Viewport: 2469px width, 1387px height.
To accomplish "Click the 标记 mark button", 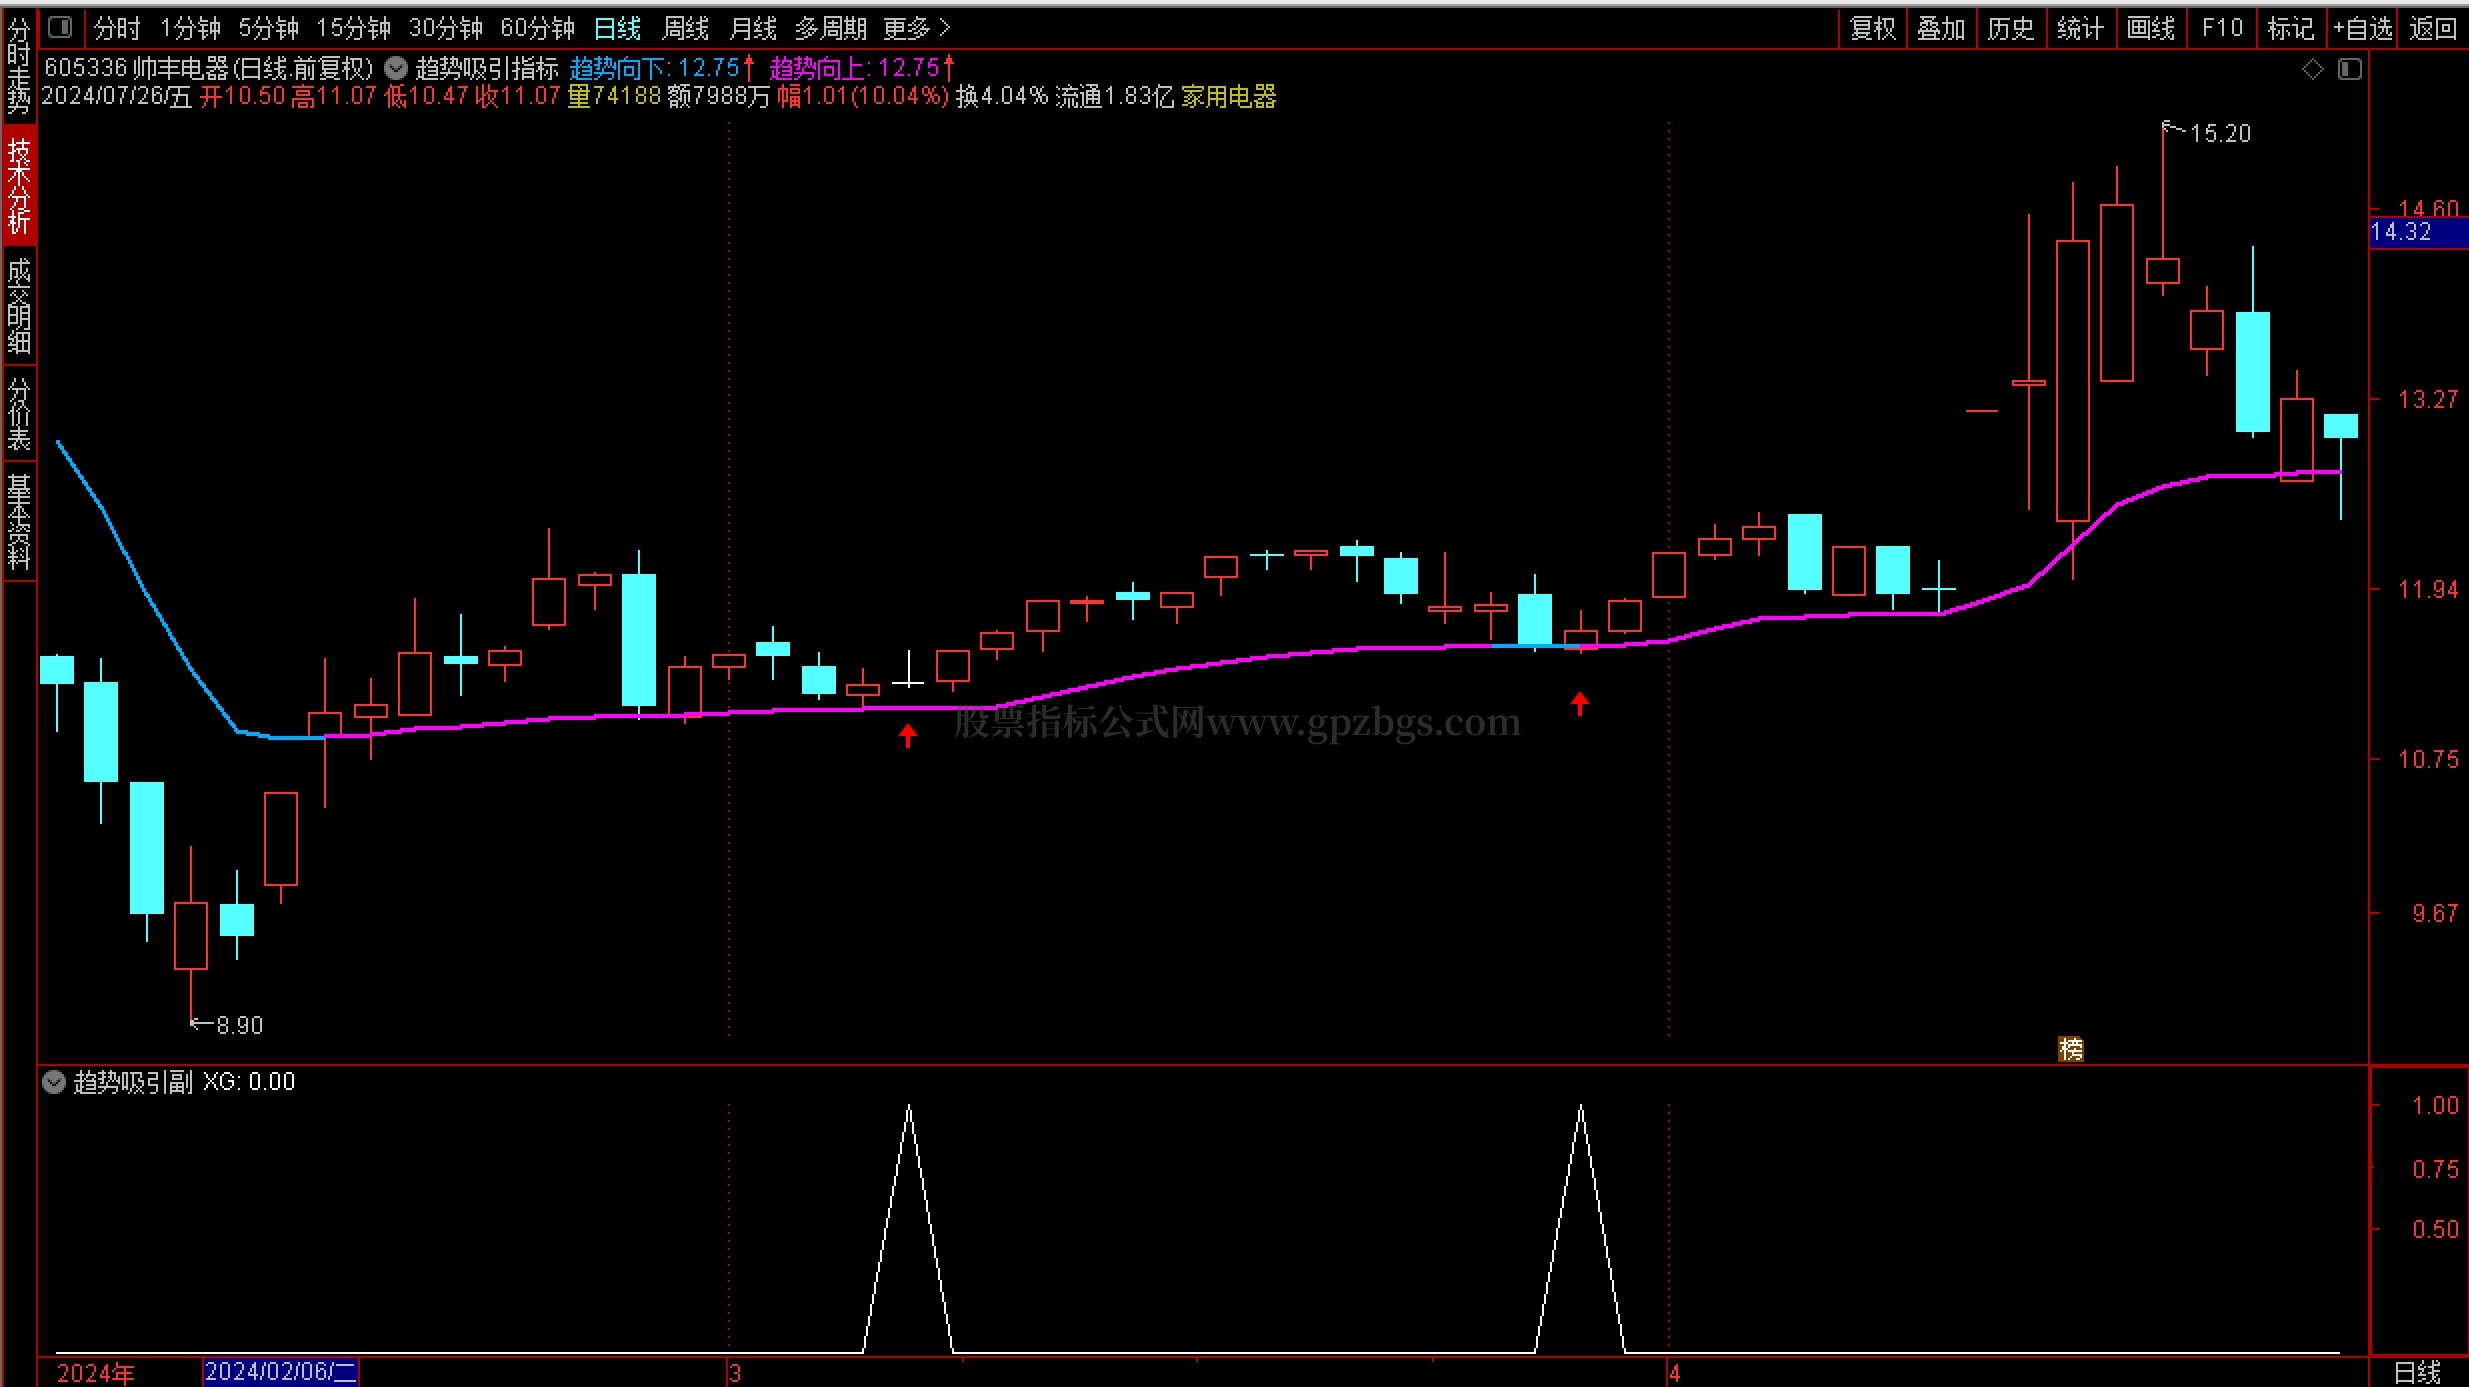I will tap(2290, 28).
